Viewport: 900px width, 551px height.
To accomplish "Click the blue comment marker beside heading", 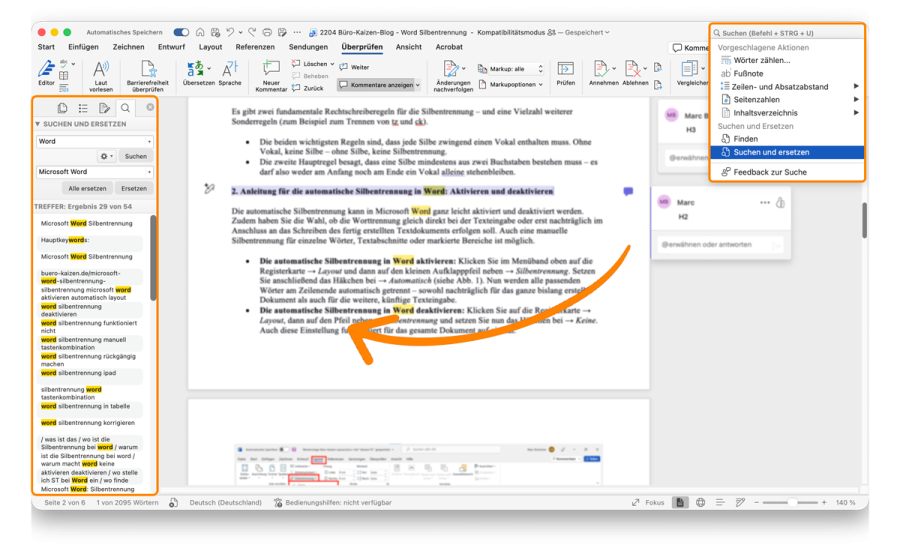I will pos(628,192).
